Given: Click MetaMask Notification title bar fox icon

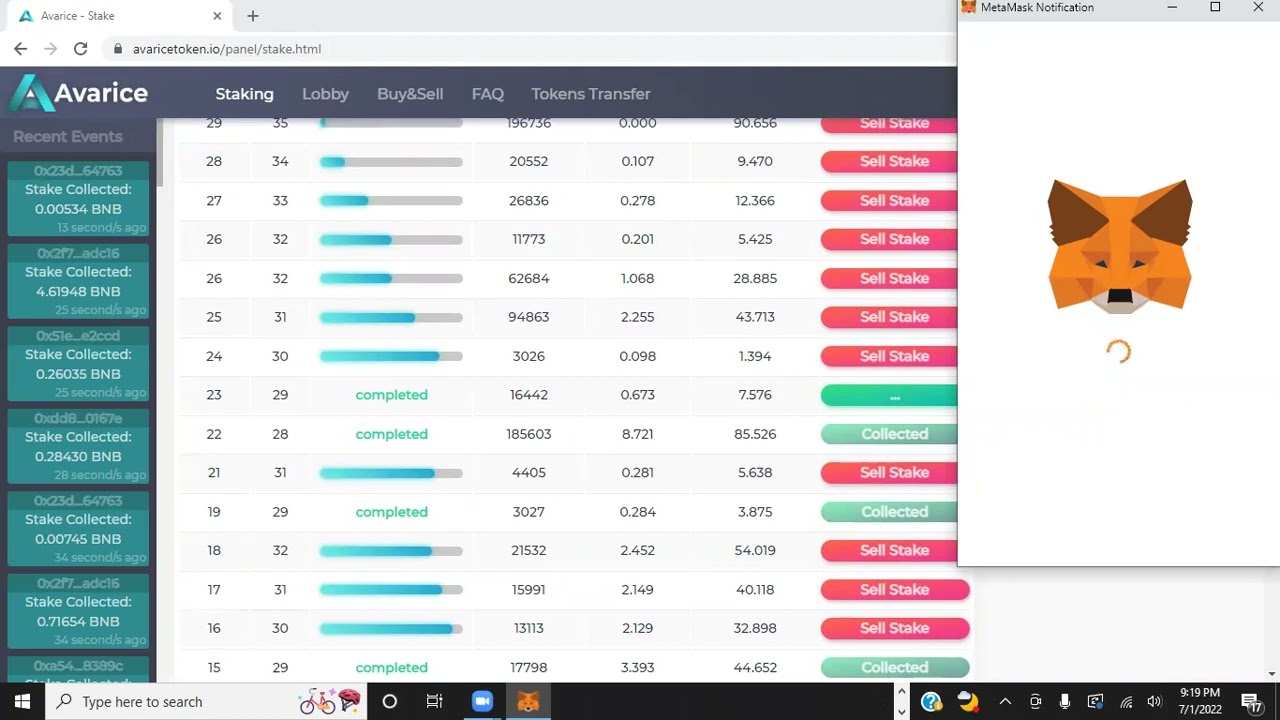Looking at the screenshot, I should coord(968,7).
